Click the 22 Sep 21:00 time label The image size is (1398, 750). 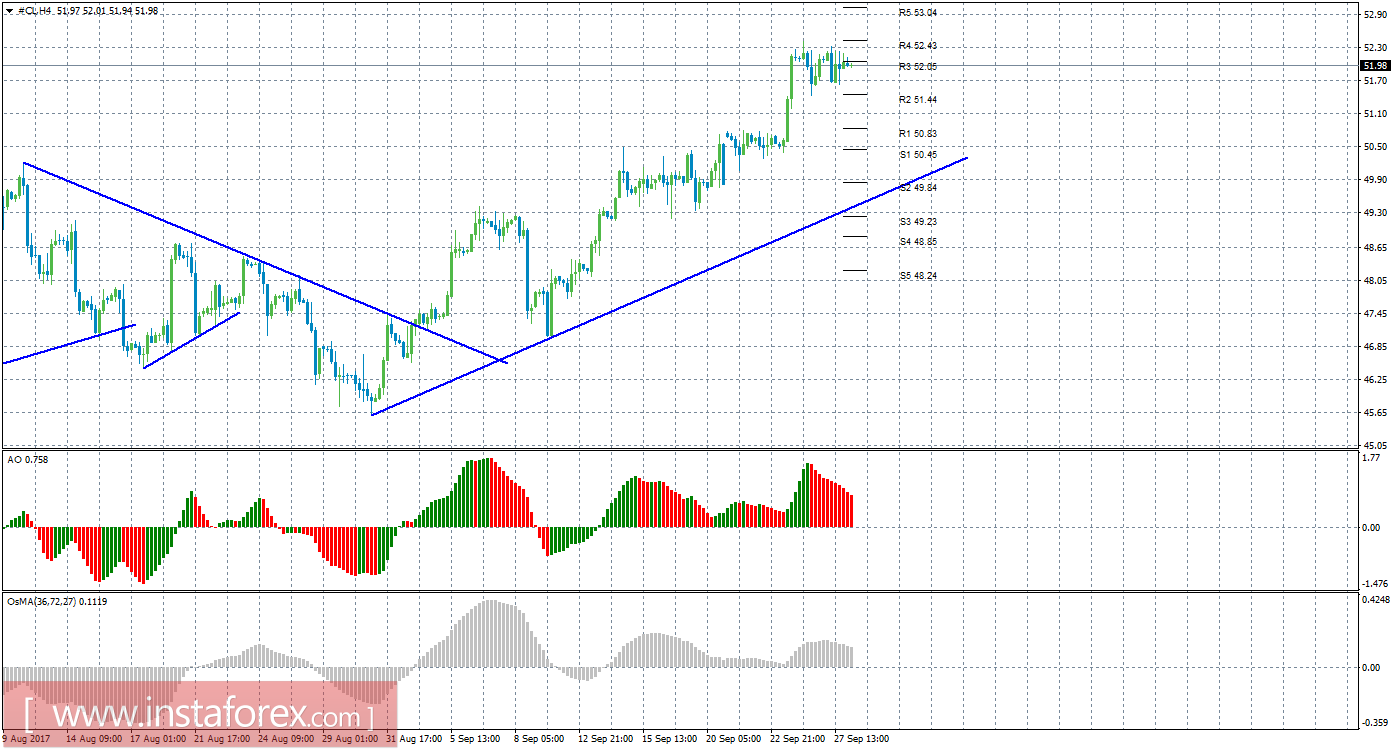[798, 740]
